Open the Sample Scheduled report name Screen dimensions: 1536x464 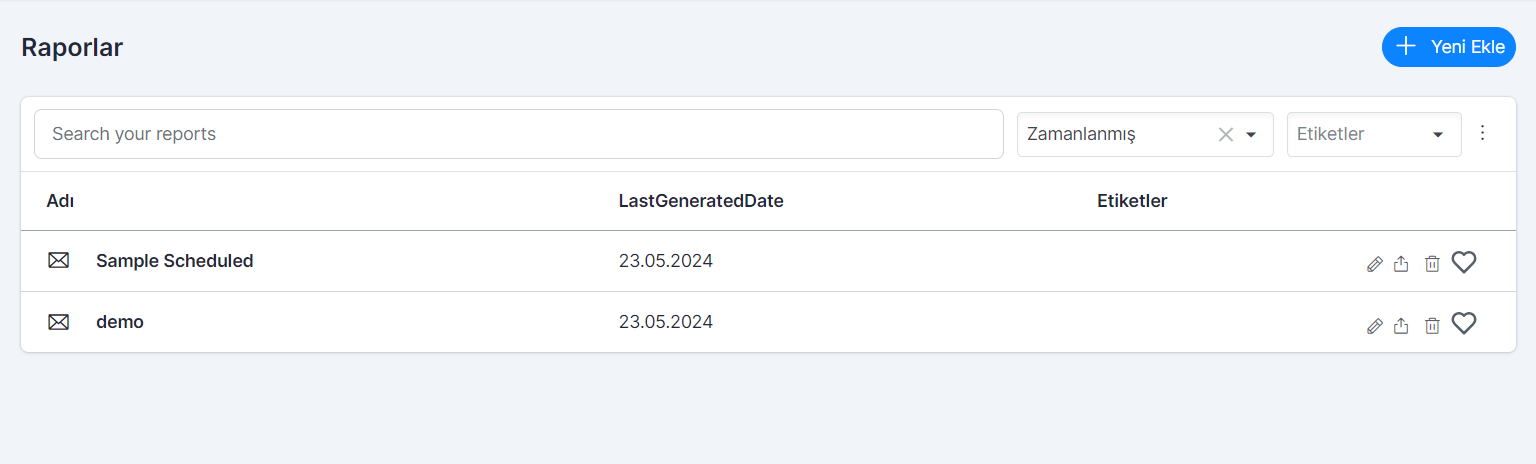(175, 261)
